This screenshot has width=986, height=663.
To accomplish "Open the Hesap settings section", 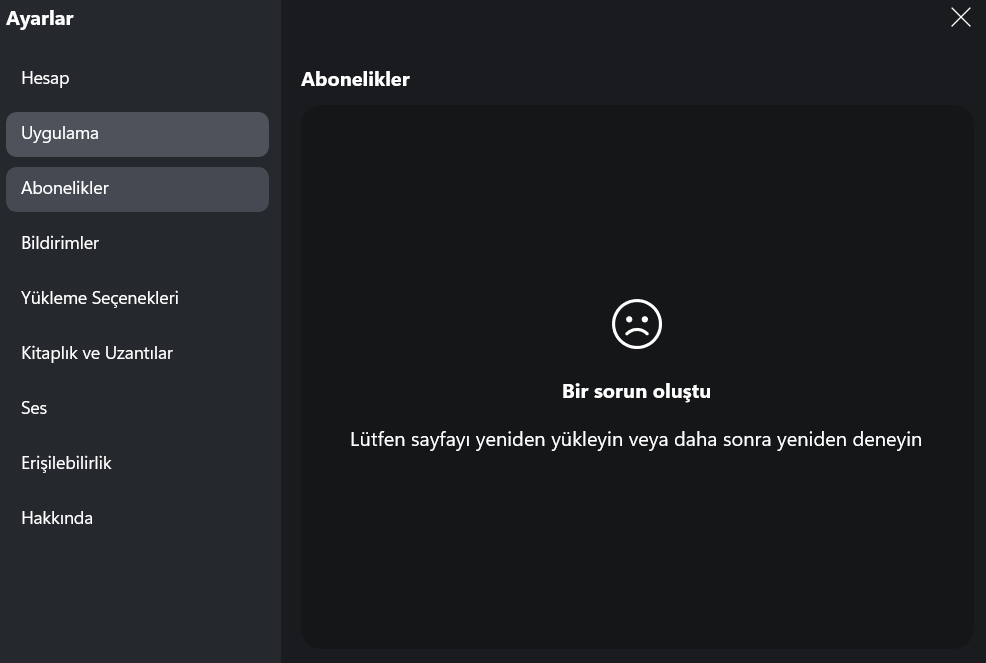I will click(45, 78).
